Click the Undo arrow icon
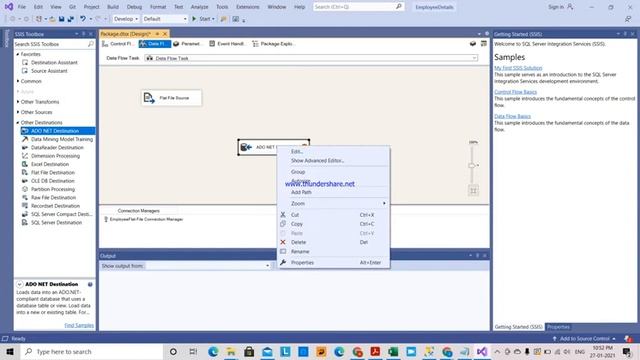The image size is (640, 360). [83, 19]
